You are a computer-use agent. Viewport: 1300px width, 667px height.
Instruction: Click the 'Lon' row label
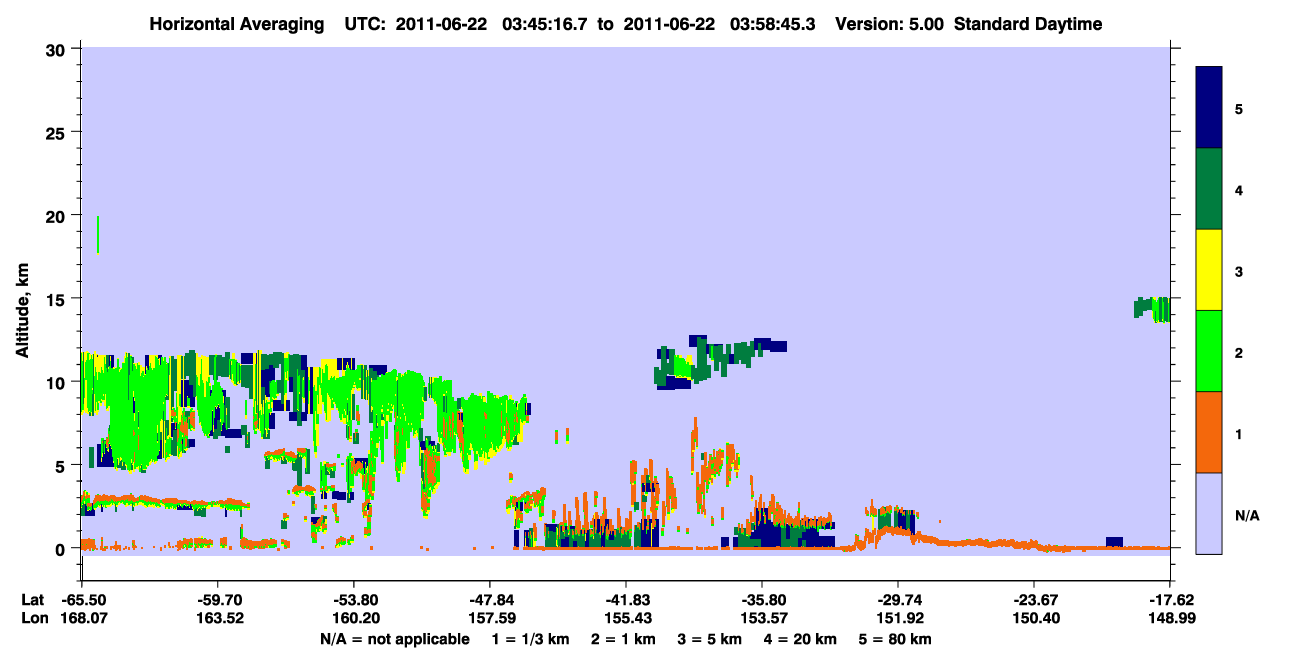(33, 619)
